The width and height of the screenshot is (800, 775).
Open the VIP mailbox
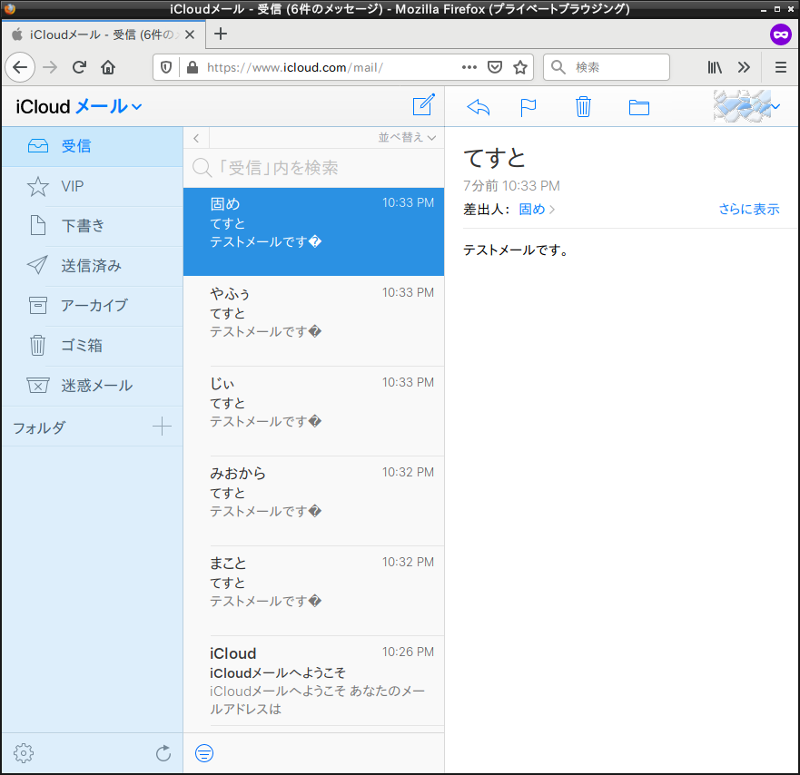pos(92,186)
